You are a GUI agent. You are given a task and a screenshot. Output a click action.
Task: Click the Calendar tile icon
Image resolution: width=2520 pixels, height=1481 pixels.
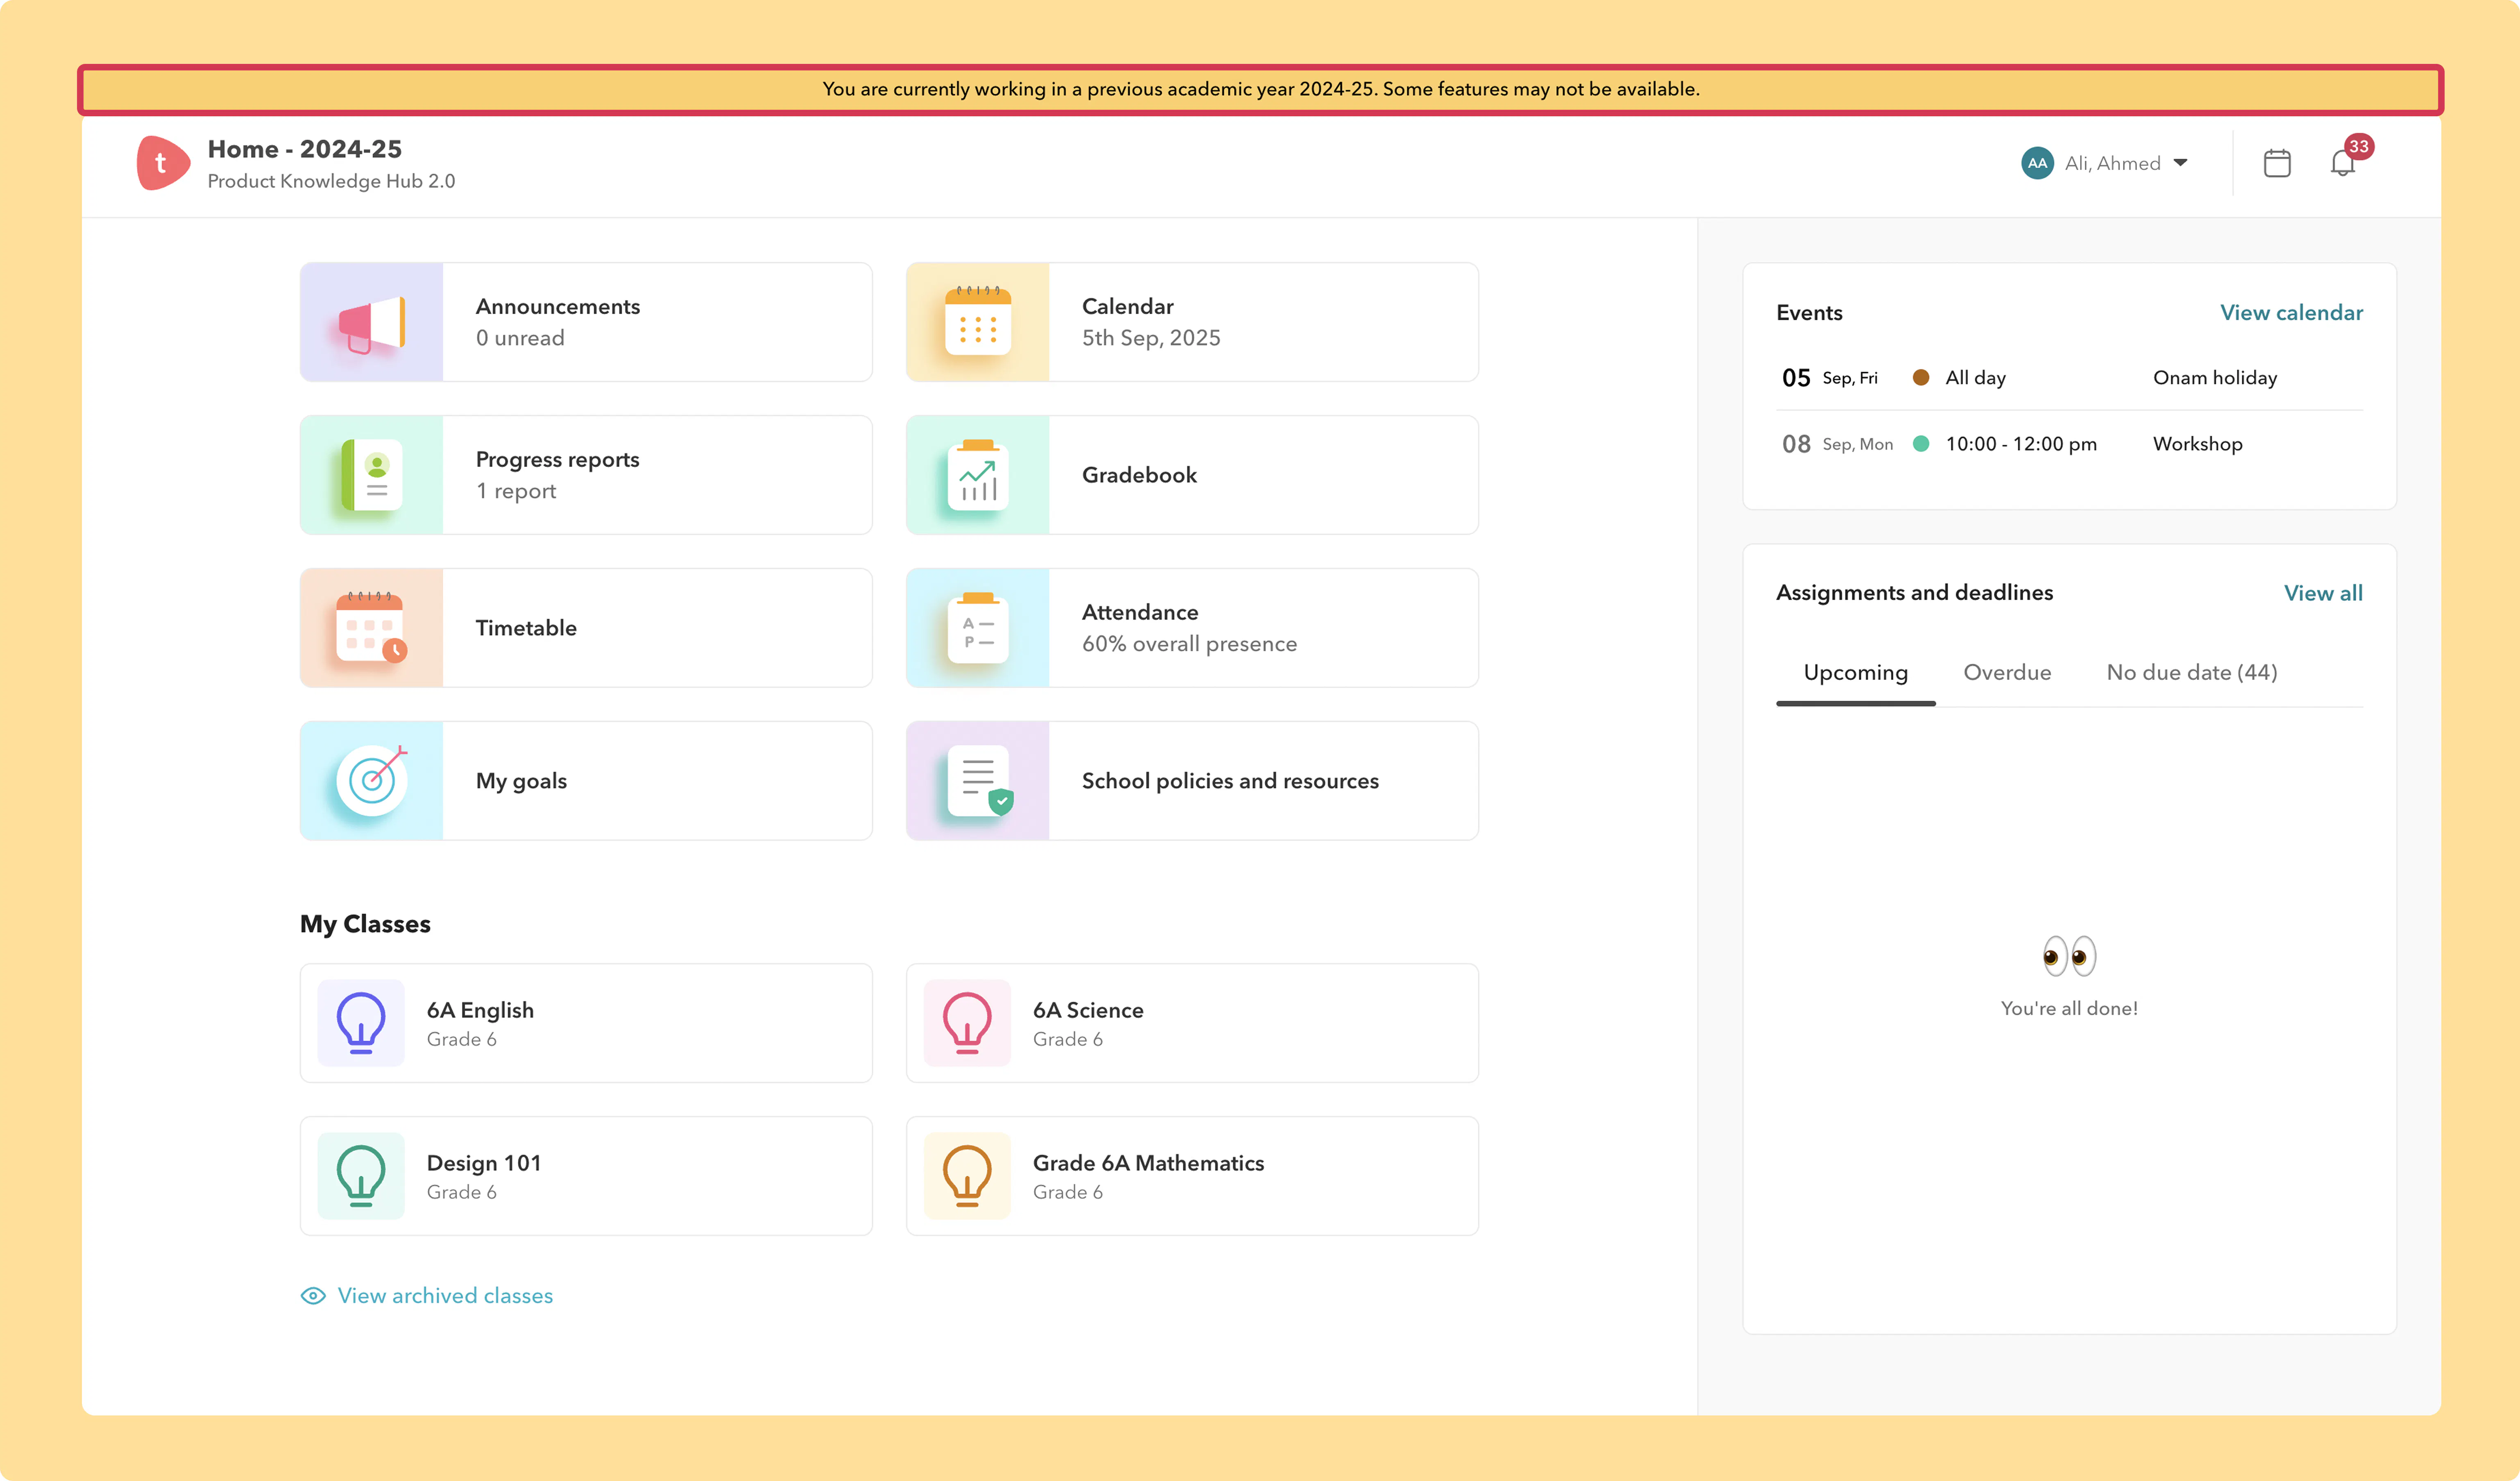tap(978, 322)
